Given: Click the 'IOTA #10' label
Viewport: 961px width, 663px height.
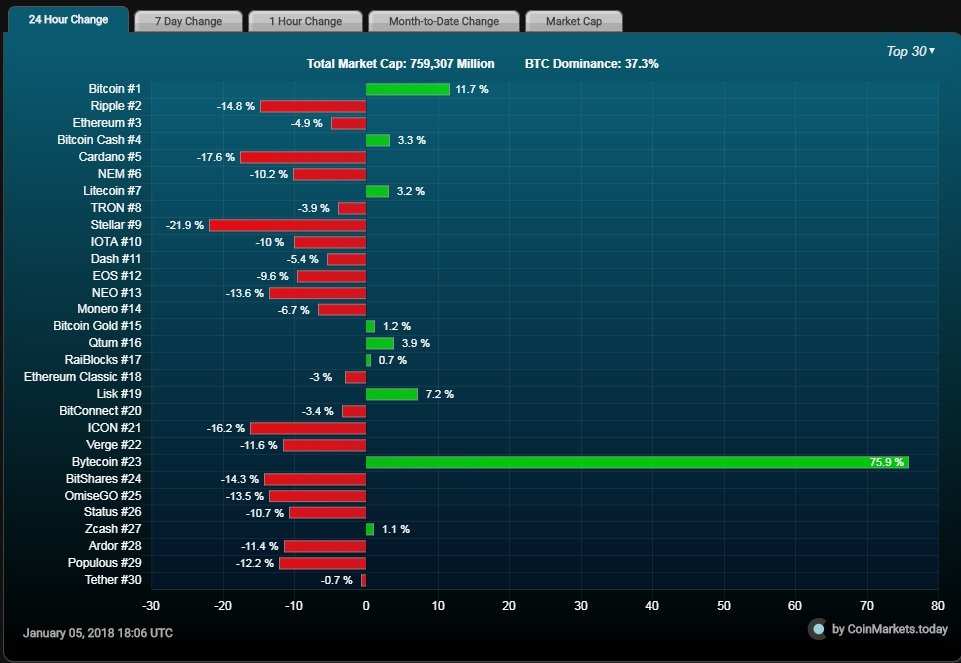Looking at the screenshot, I should pyautogui.click(x=116, y=241).
